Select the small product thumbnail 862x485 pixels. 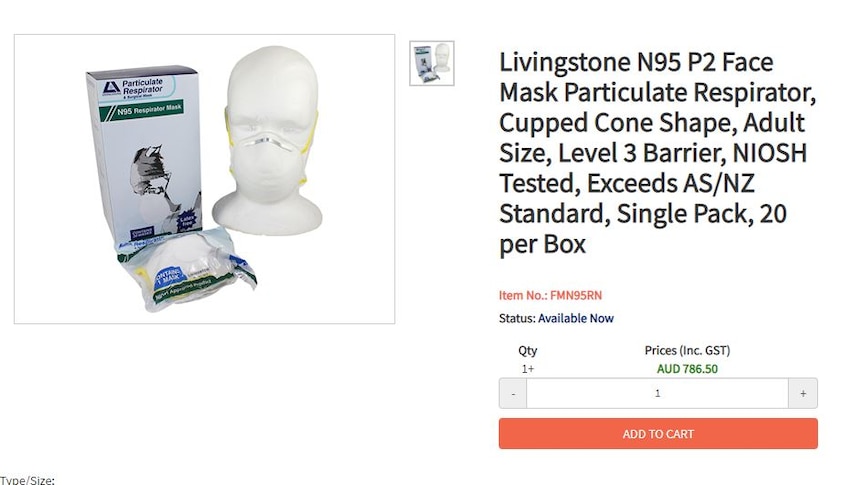pyautogui.click(x=432, y=63)
